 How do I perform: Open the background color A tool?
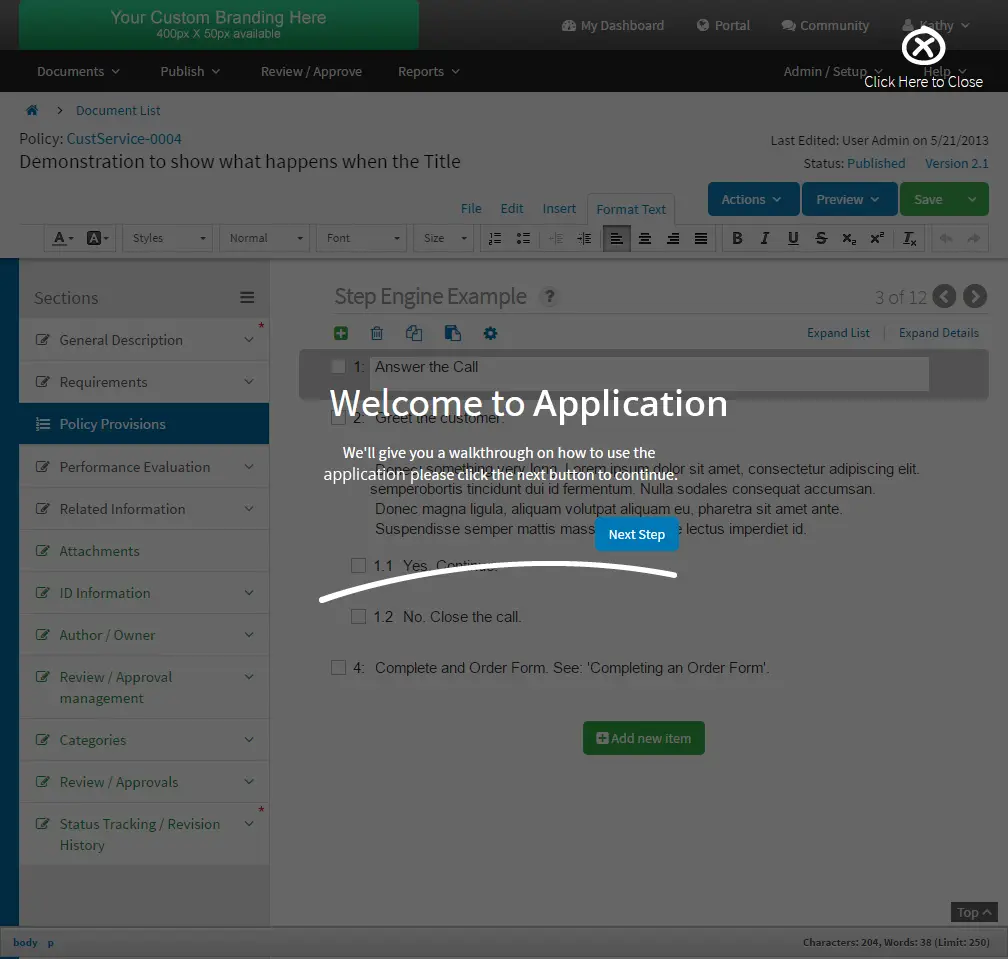point(97,238)
